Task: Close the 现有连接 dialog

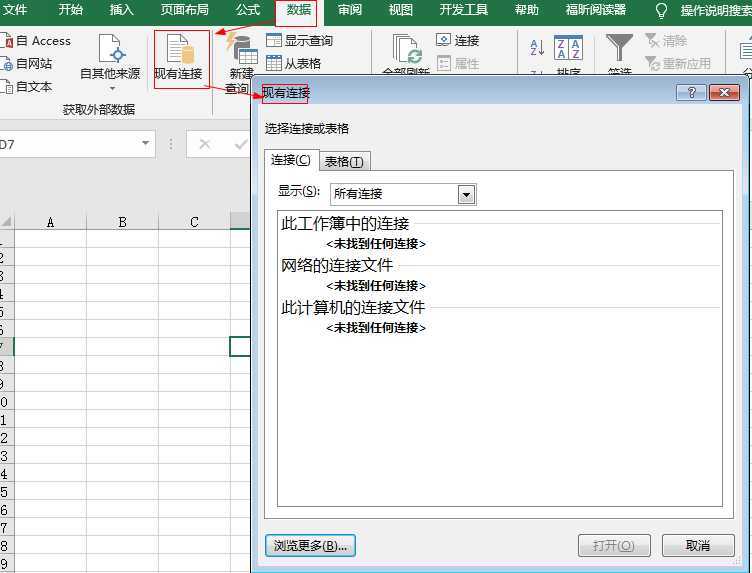Action: tap(724, 92)
